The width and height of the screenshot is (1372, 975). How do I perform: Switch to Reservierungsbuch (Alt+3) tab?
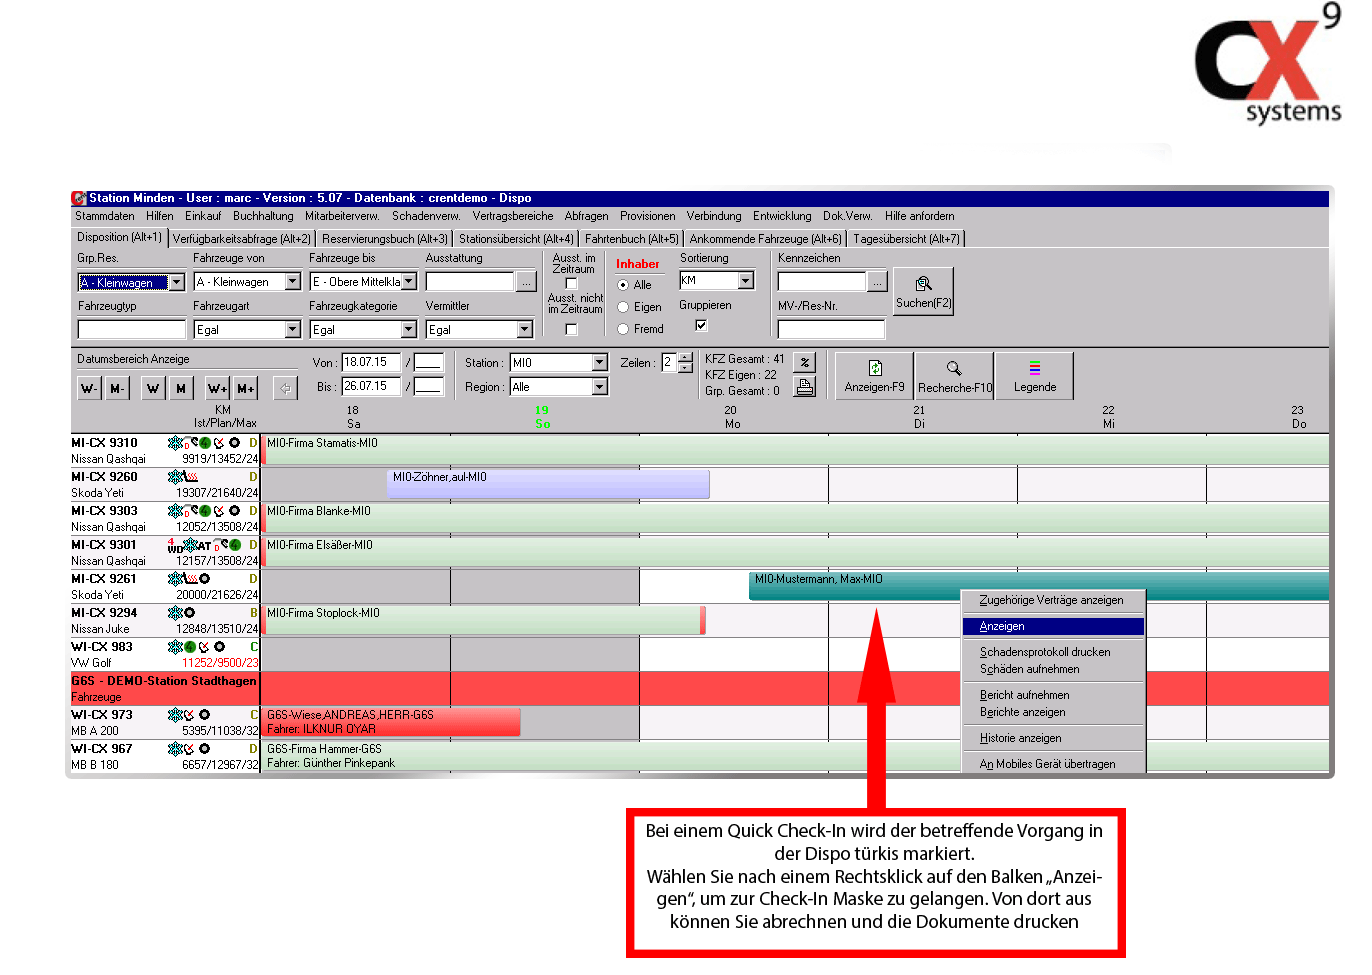coord(385,239)
